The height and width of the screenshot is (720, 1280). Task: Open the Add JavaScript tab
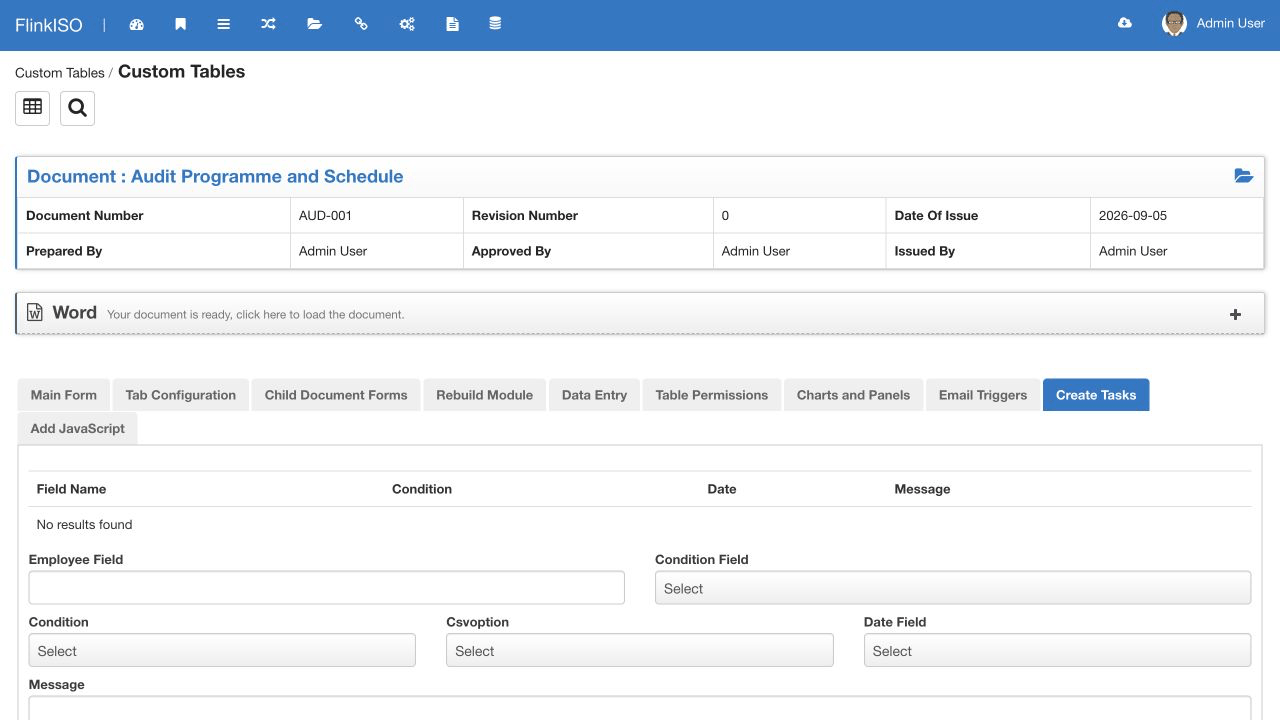pos(78,428)
